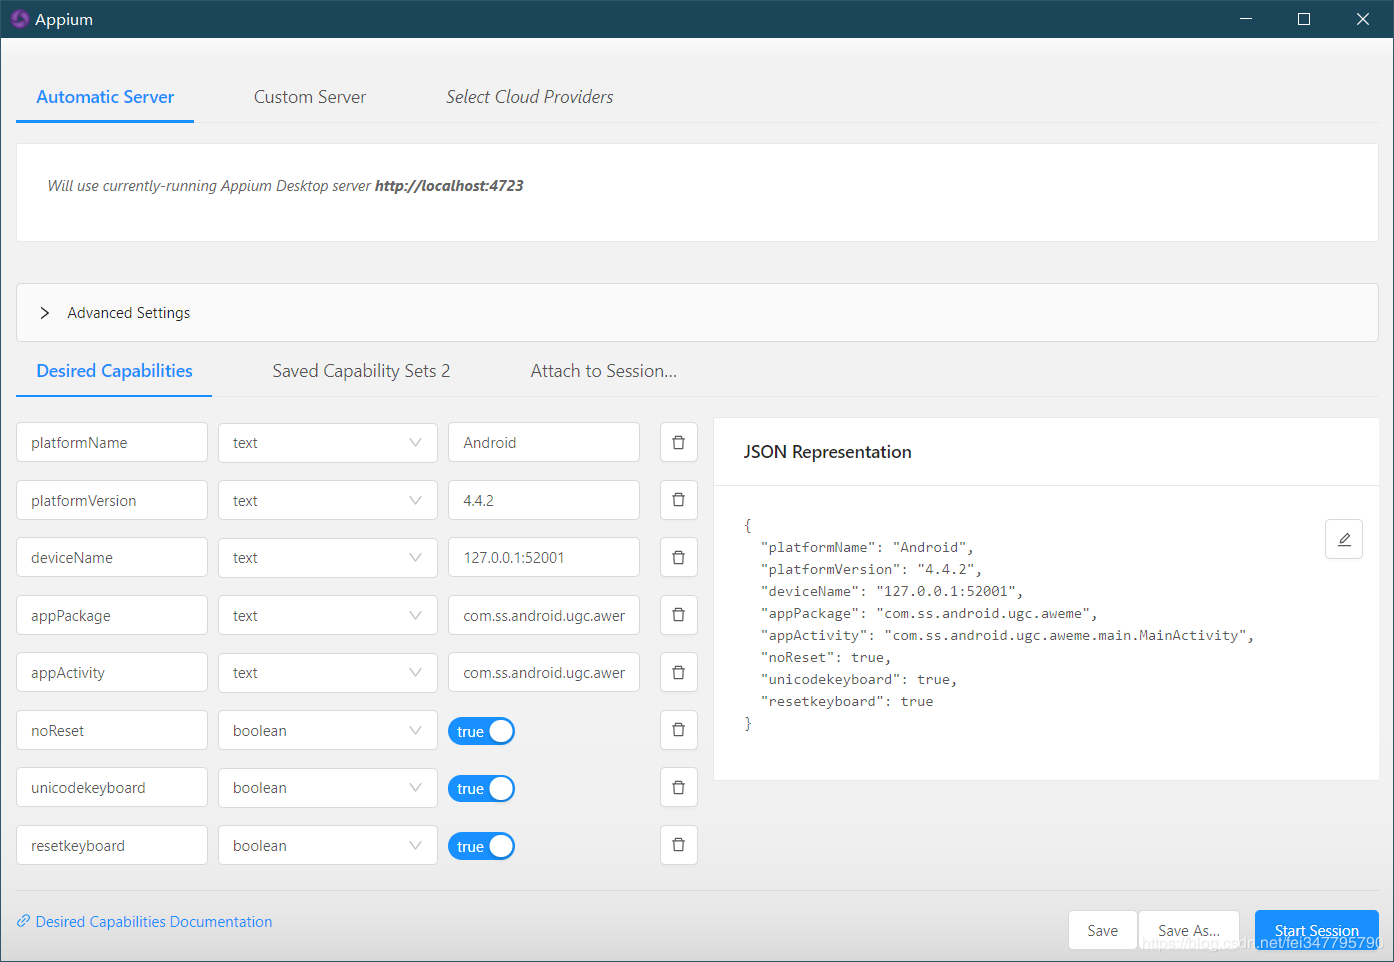Switch to Attach to Session tab

coord(604,371)
